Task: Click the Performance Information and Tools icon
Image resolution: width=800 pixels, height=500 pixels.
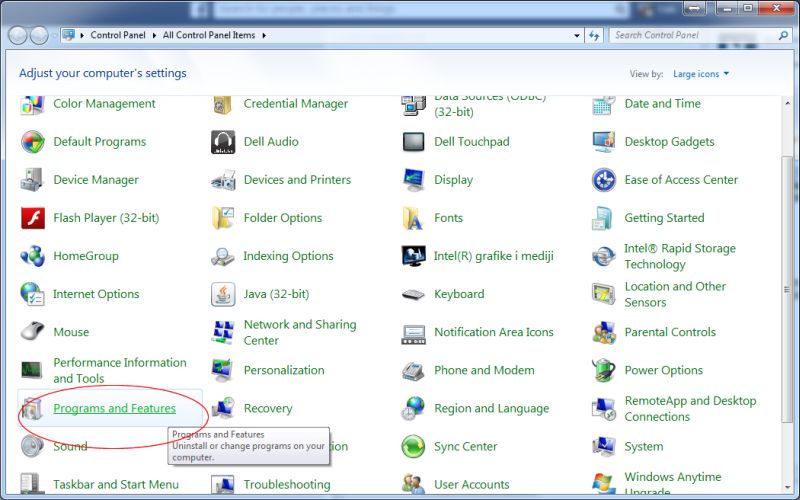Action: click(x=32, y=370)
